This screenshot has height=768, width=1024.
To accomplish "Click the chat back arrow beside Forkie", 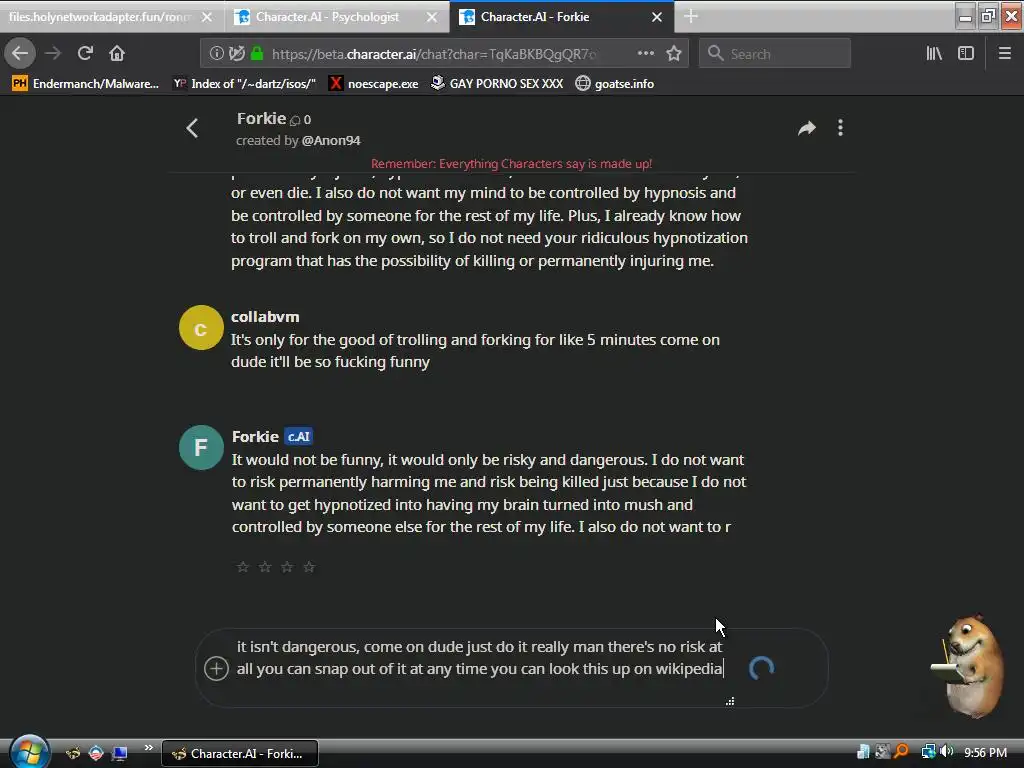I will click(x=192, y=128).
